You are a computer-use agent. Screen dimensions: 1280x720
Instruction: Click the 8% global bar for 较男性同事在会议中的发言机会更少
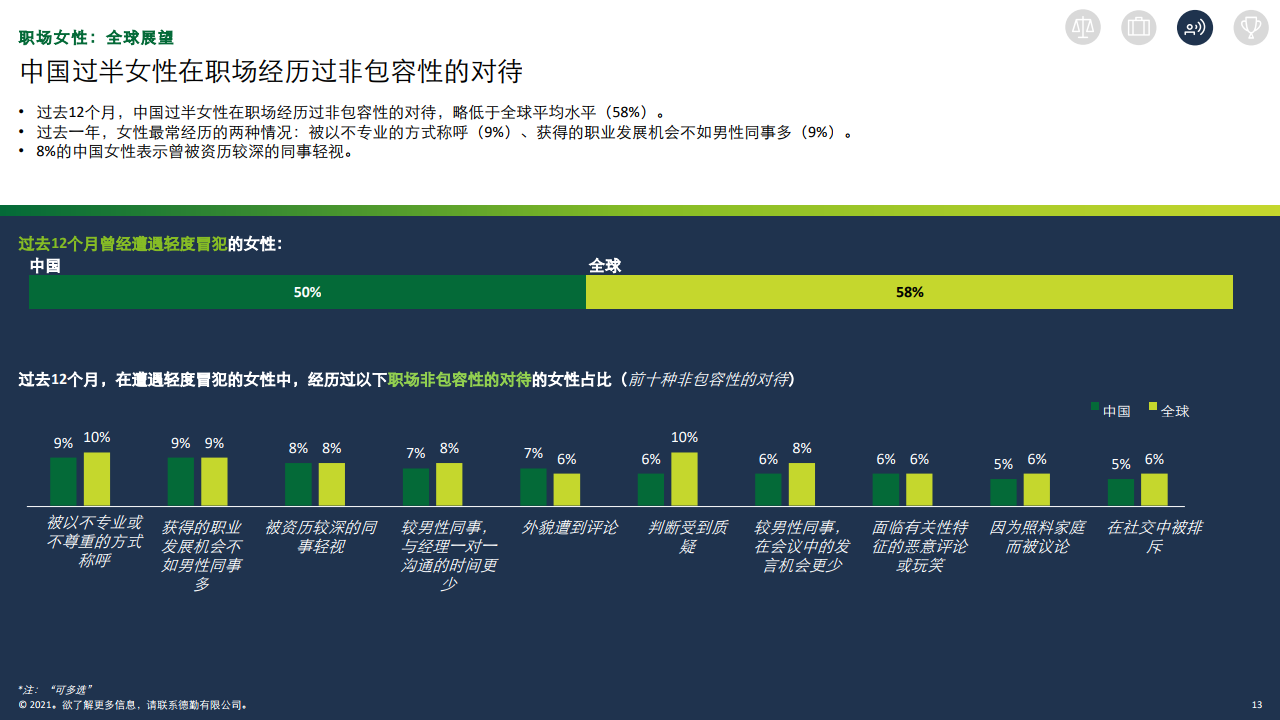pyautogui.click(x=802, y=484)
